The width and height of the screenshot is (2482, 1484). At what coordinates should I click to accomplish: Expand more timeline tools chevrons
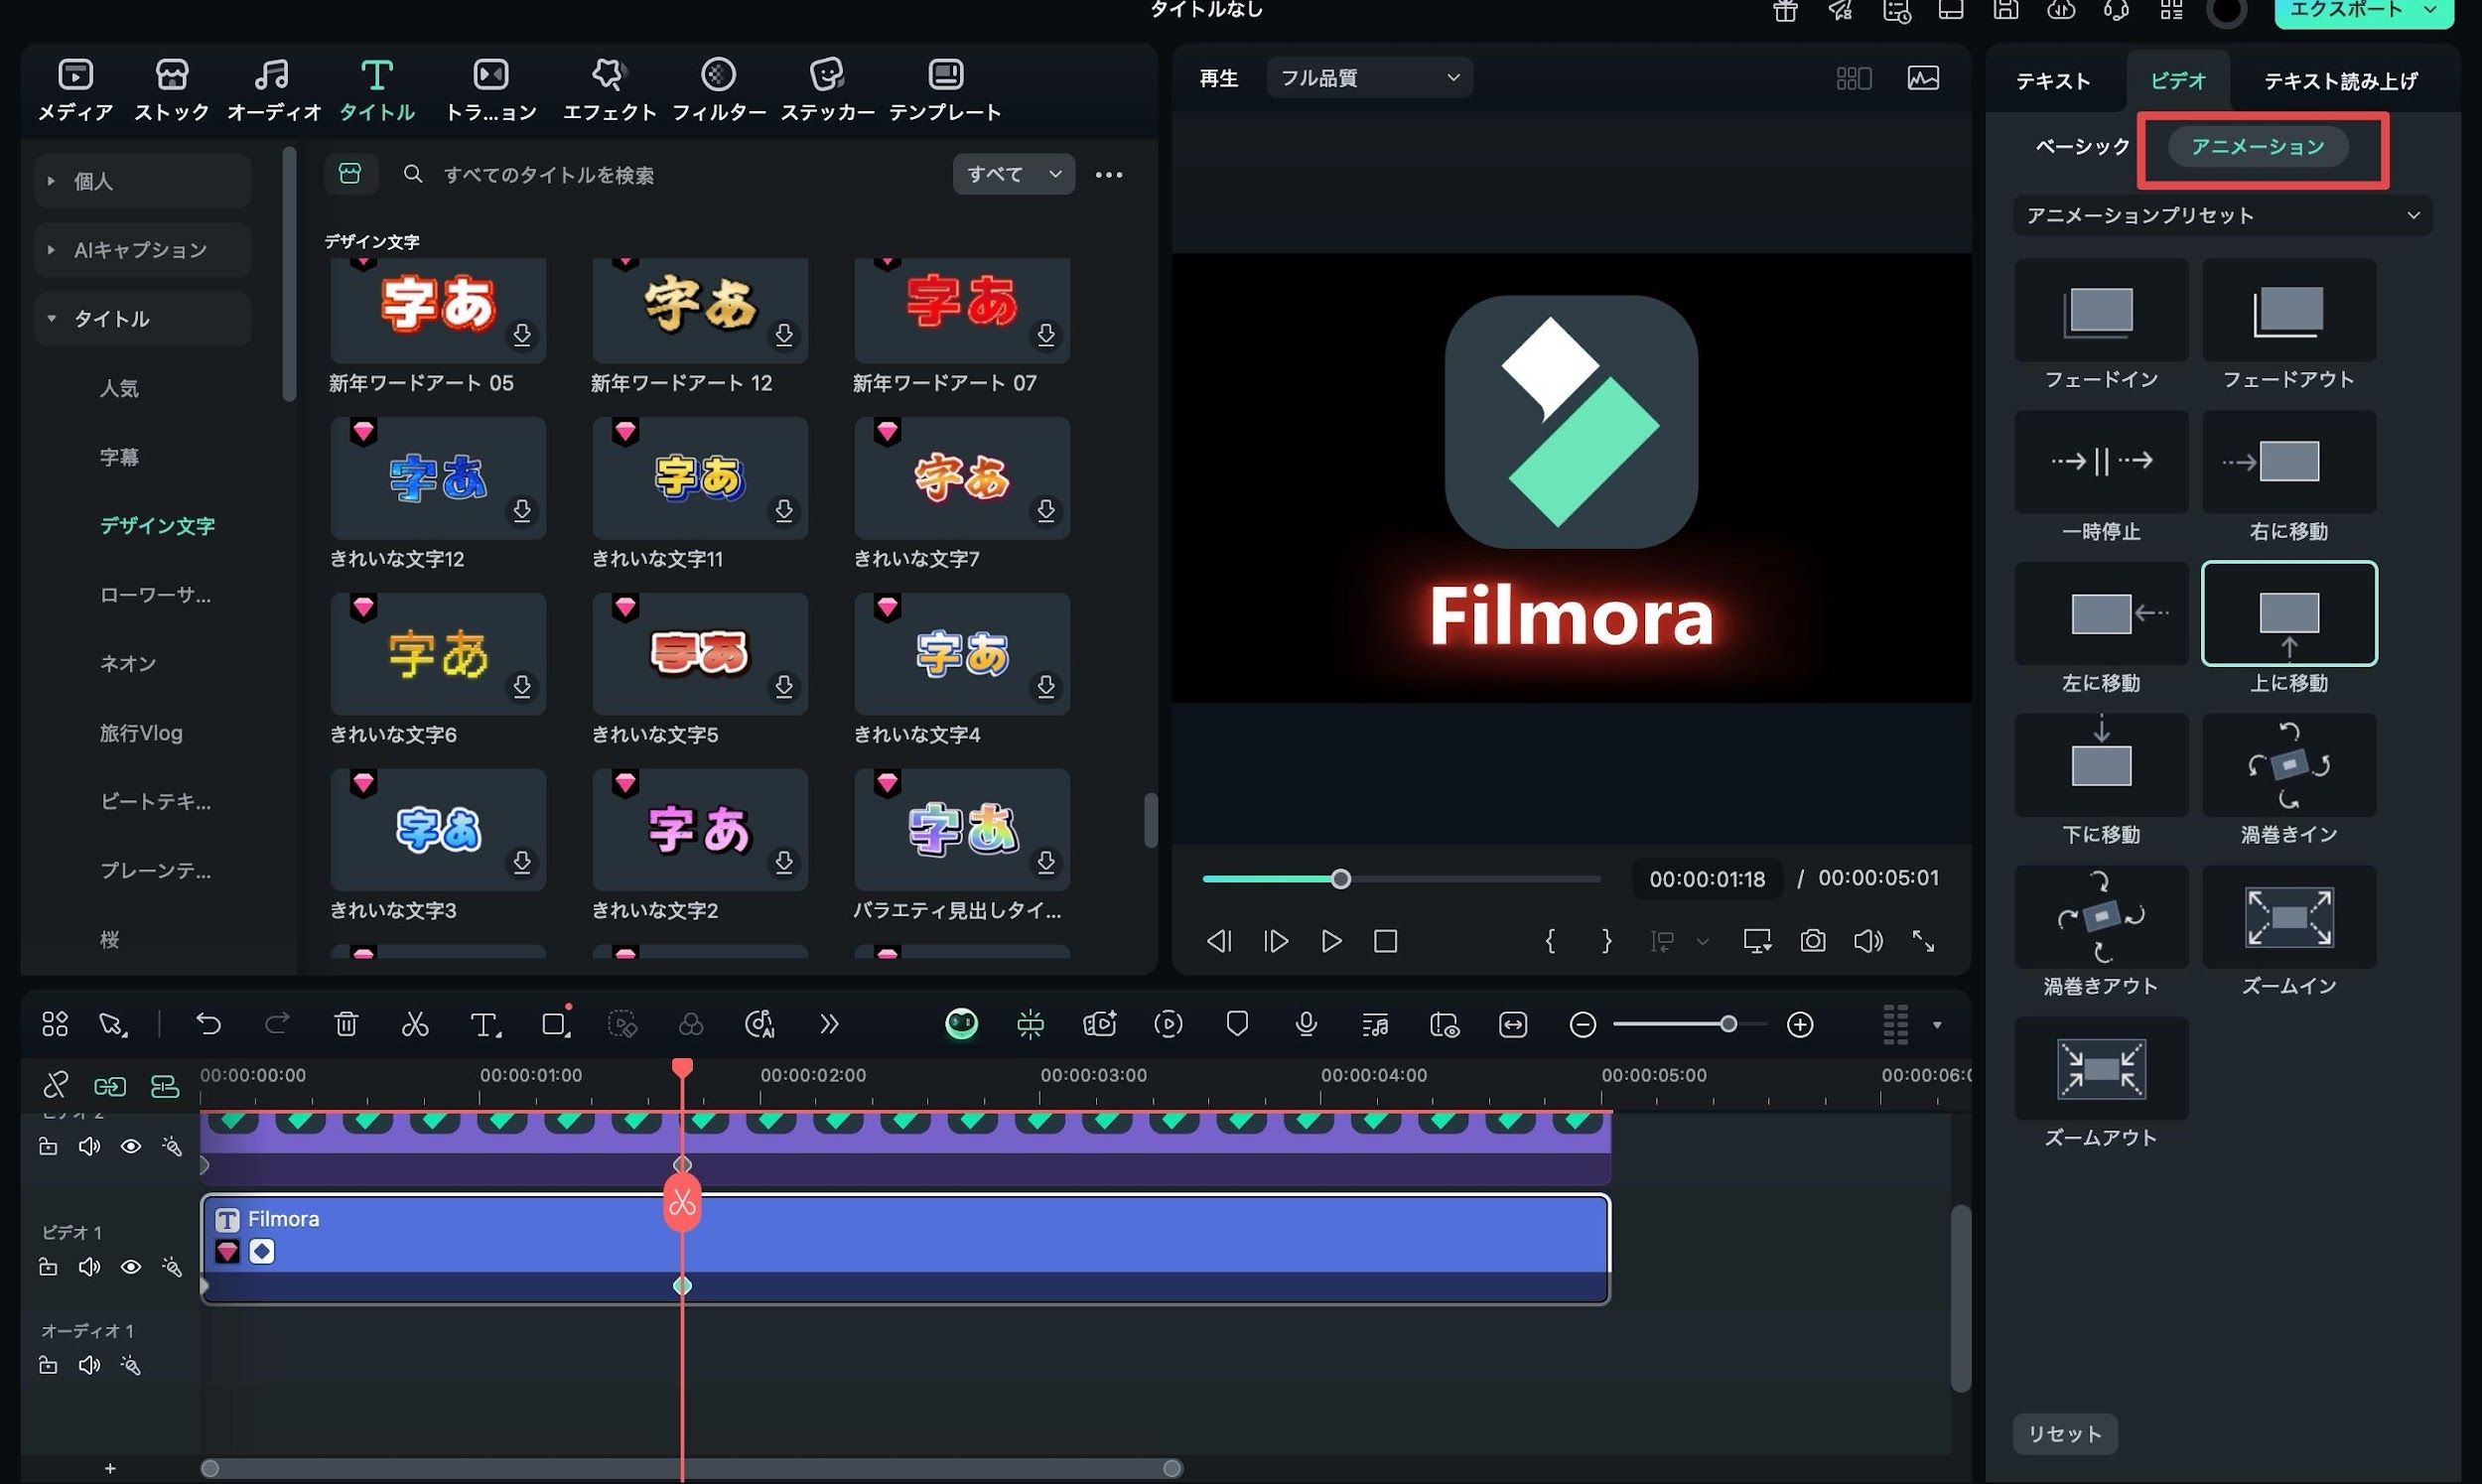(829, 1024)
